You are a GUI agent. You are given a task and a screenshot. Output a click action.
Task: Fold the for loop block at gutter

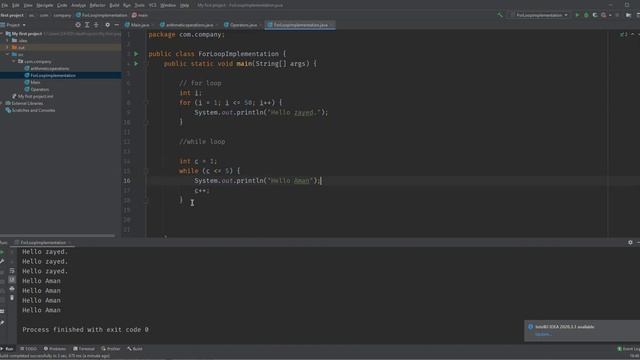click(146, 103)
